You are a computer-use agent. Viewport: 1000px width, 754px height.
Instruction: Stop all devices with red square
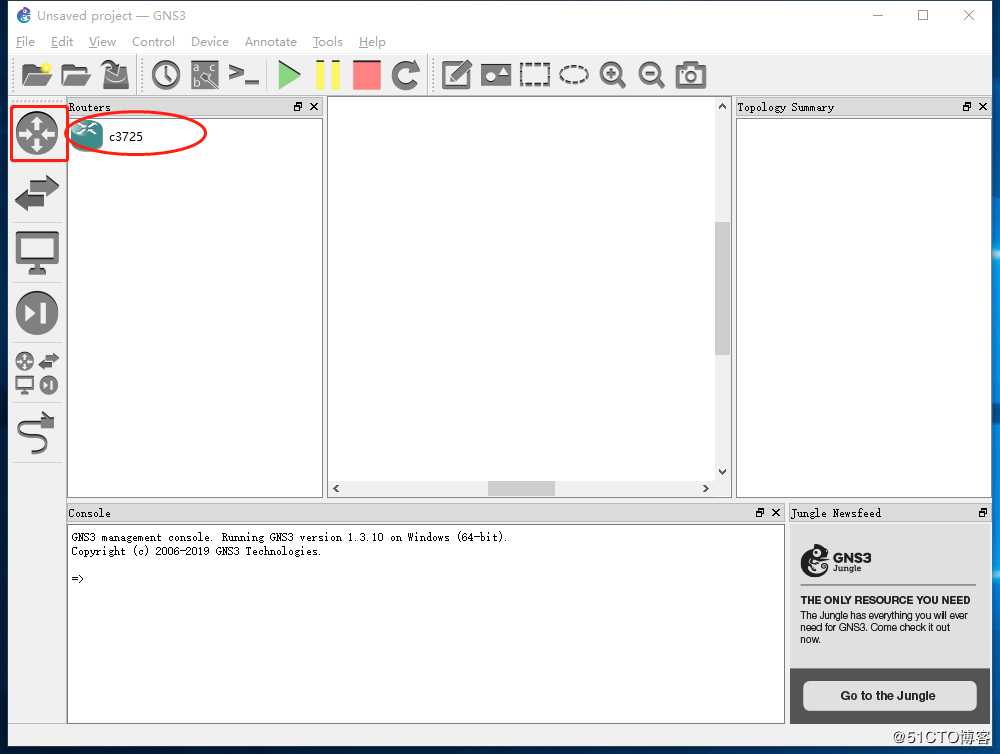pyautogui.click(x=367, y=75)
